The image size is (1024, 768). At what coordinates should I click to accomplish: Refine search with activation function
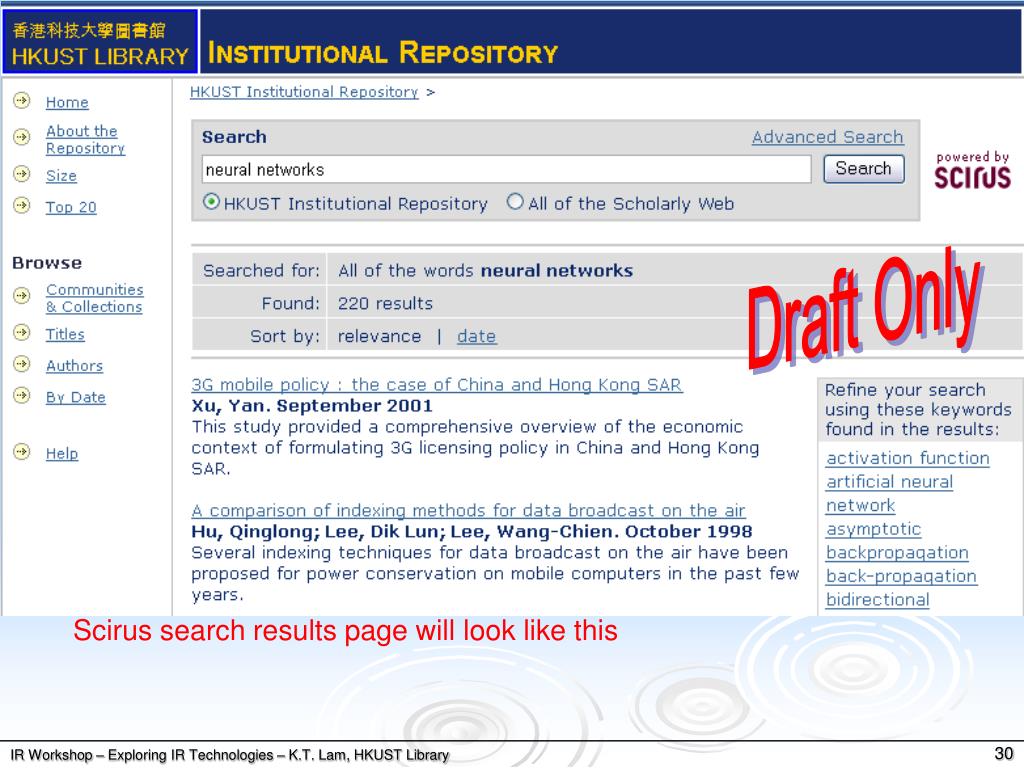908,458
